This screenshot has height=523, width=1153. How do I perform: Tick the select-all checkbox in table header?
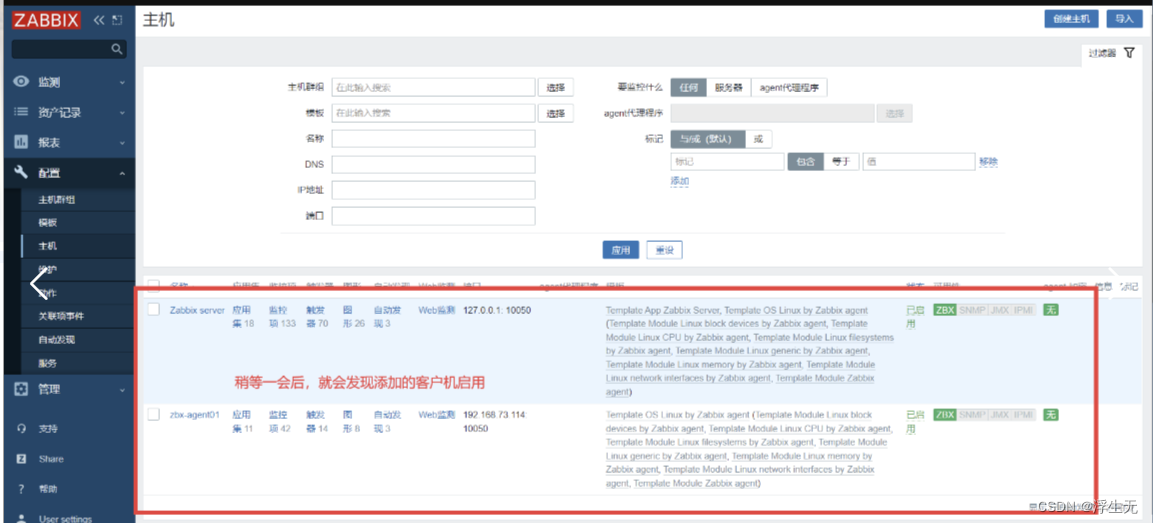(154, 285)
